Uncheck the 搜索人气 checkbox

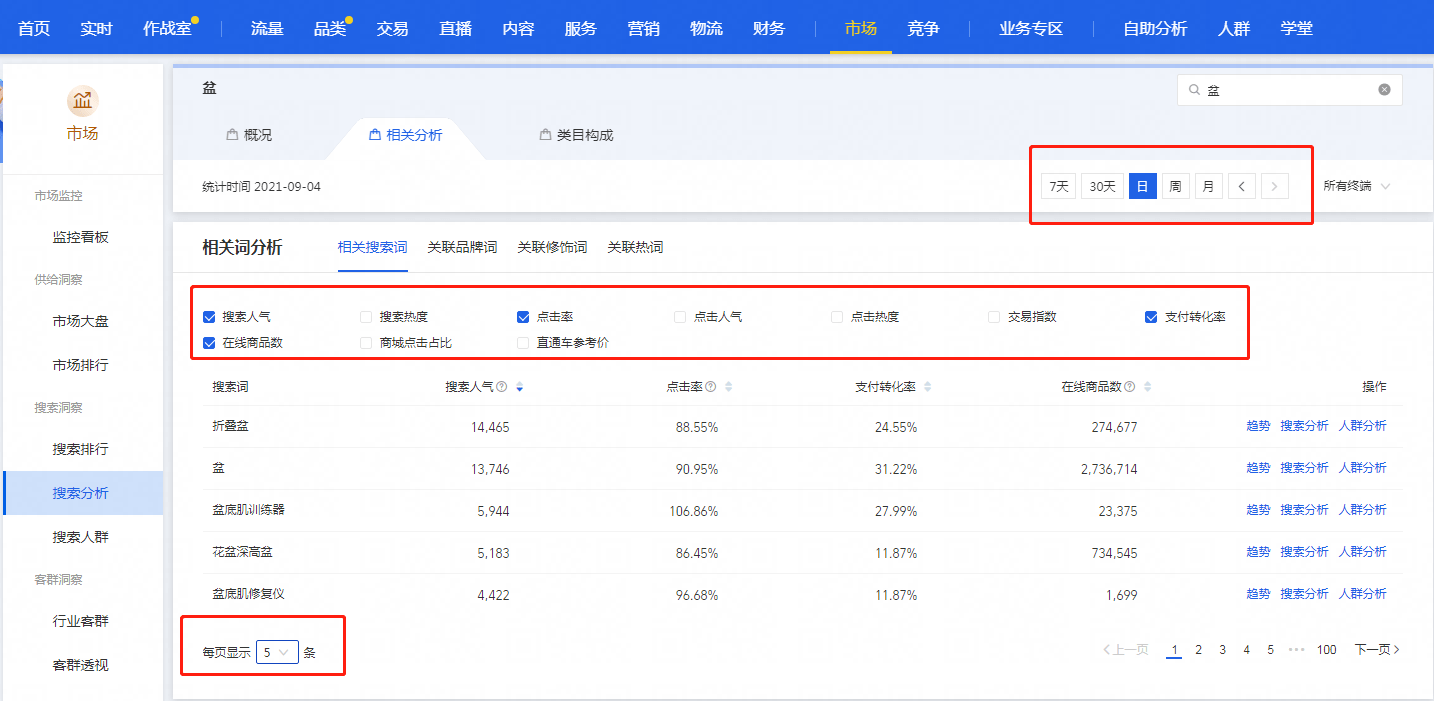209,317
